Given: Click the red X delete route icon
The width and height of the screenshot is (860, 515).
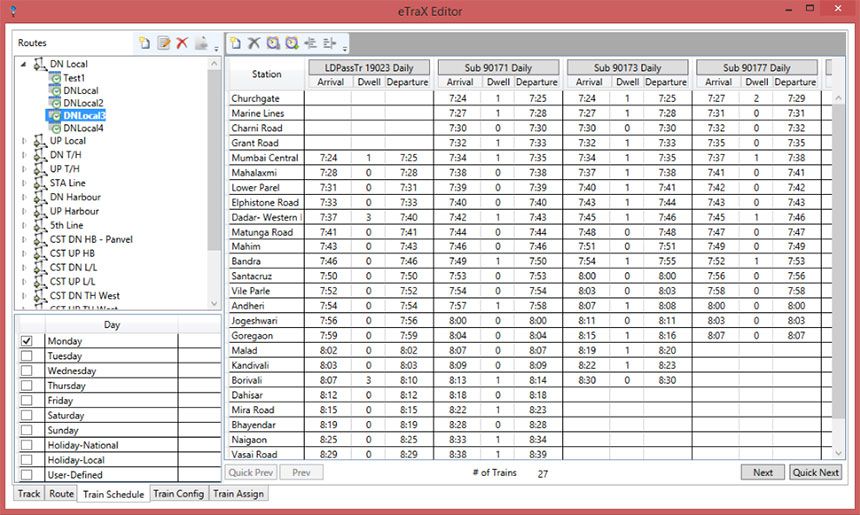Looking at the screenshot, I should pyautogui.click(x=181, y=43).
